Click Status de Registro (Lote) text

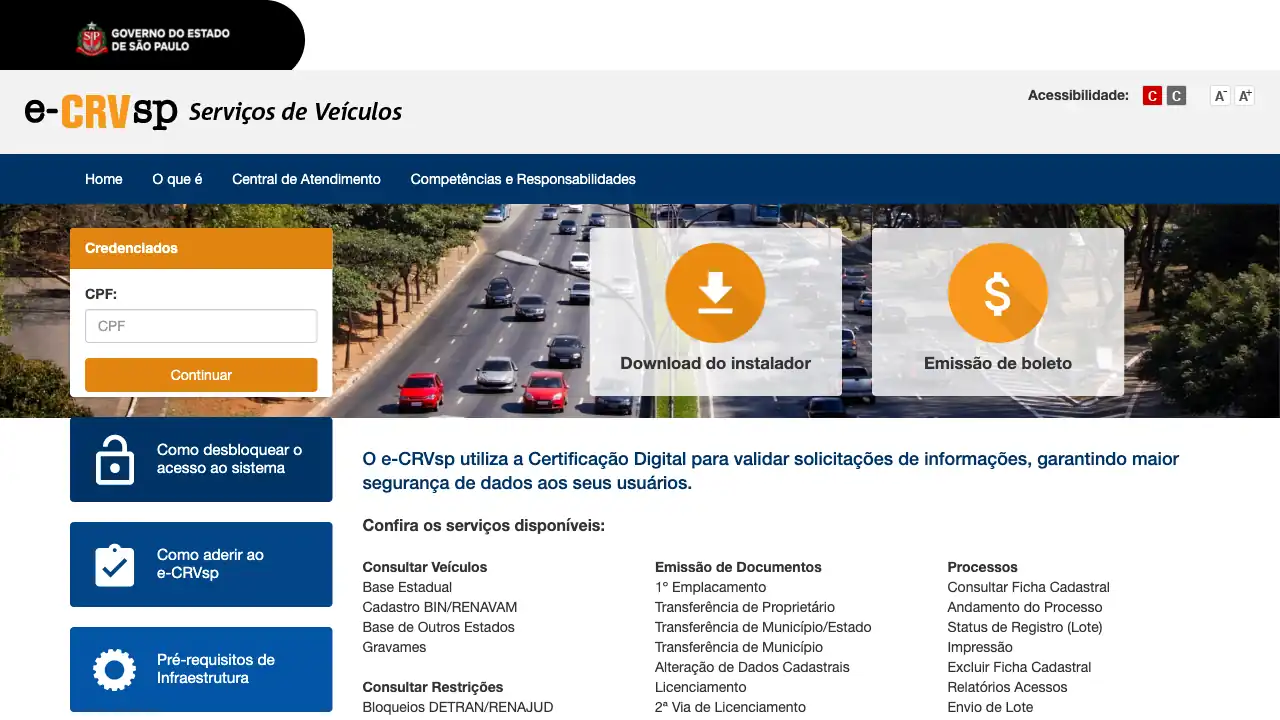click(x=1025, y=627)
